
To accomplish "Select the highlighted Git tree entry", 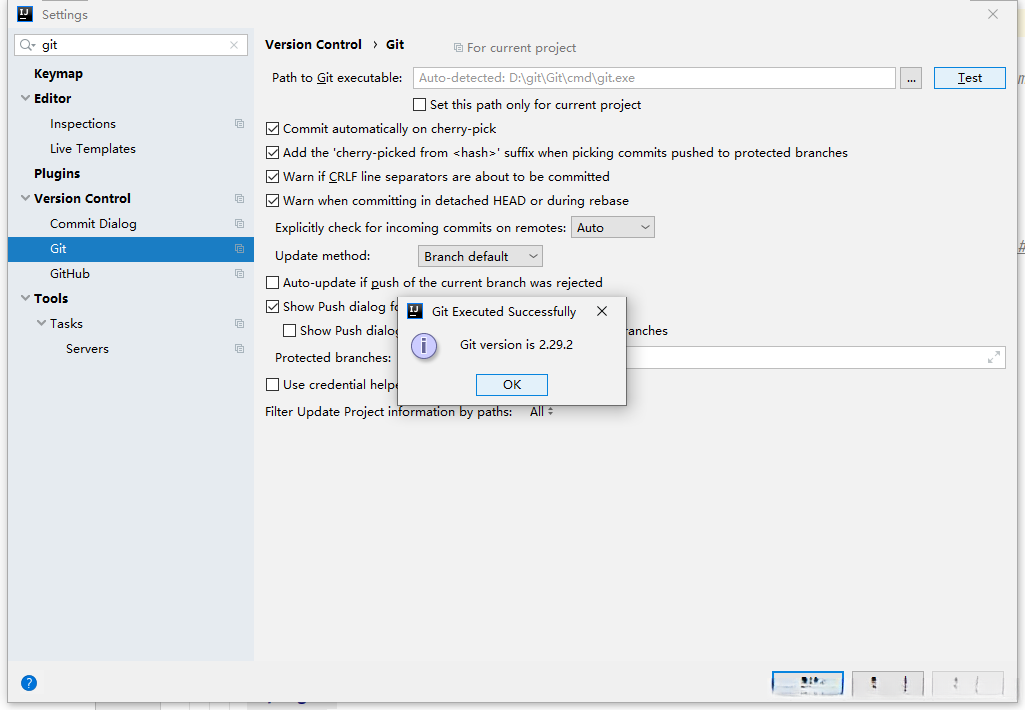I will coord(131,248).
